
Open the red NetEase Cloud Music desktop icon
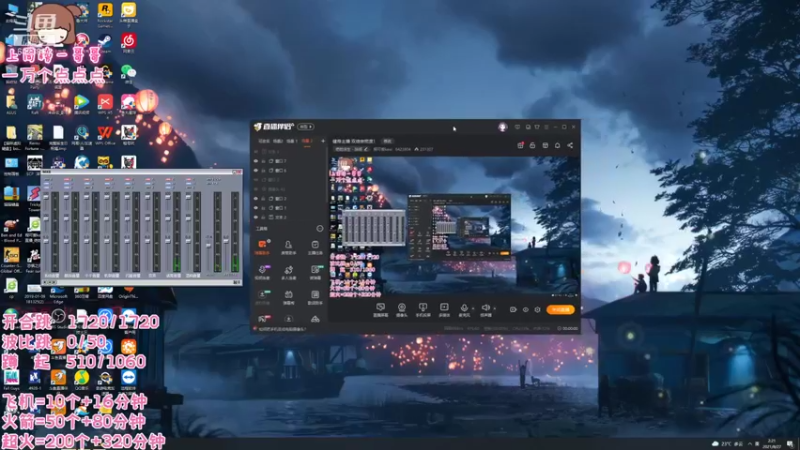click(129, 43)
